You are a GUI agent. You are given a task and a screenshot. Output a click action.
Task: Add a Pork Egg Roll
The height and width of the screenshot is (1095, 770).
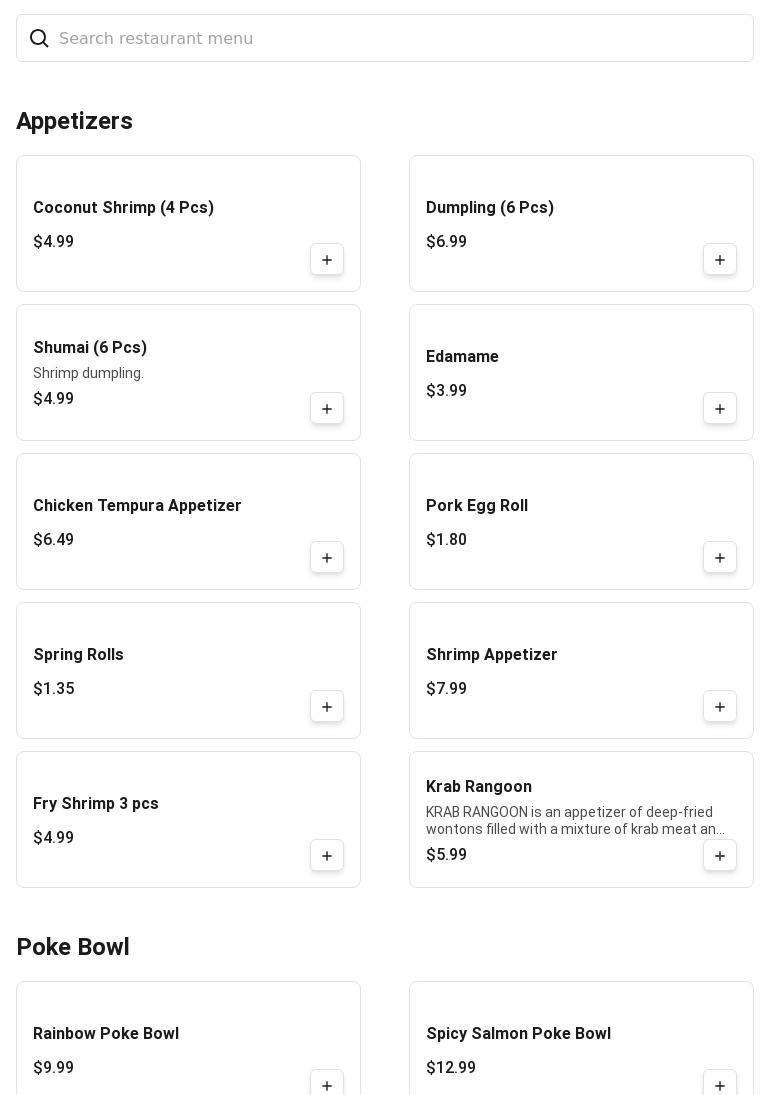[720, 558]
